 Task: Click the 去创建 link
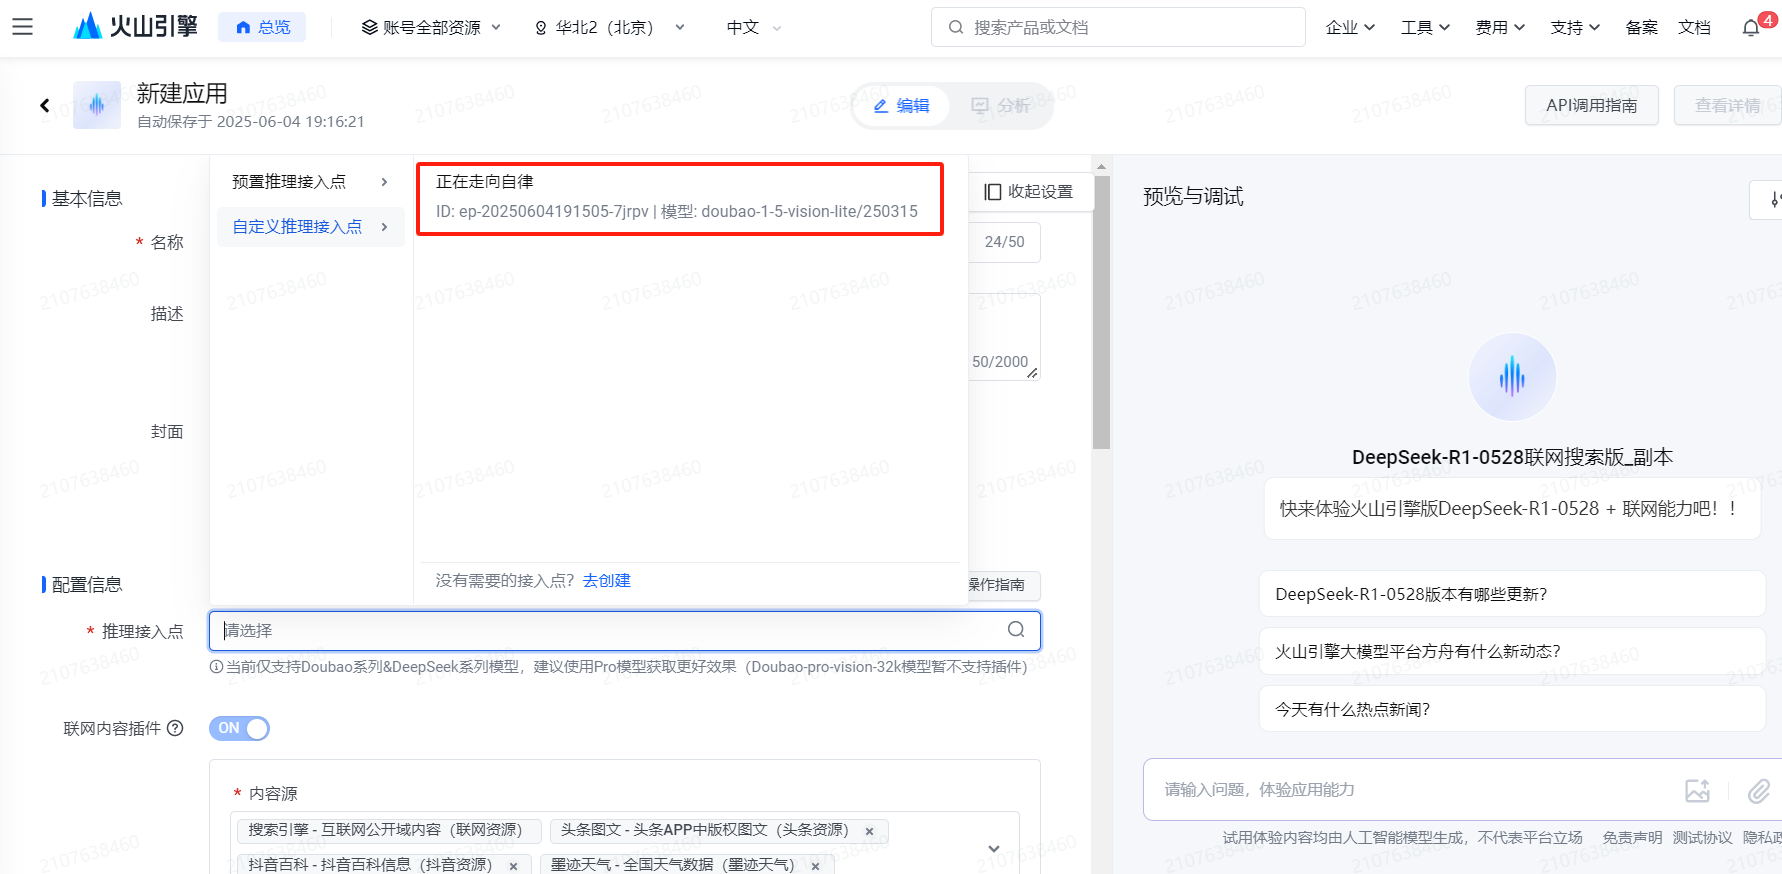pos(606,581)
